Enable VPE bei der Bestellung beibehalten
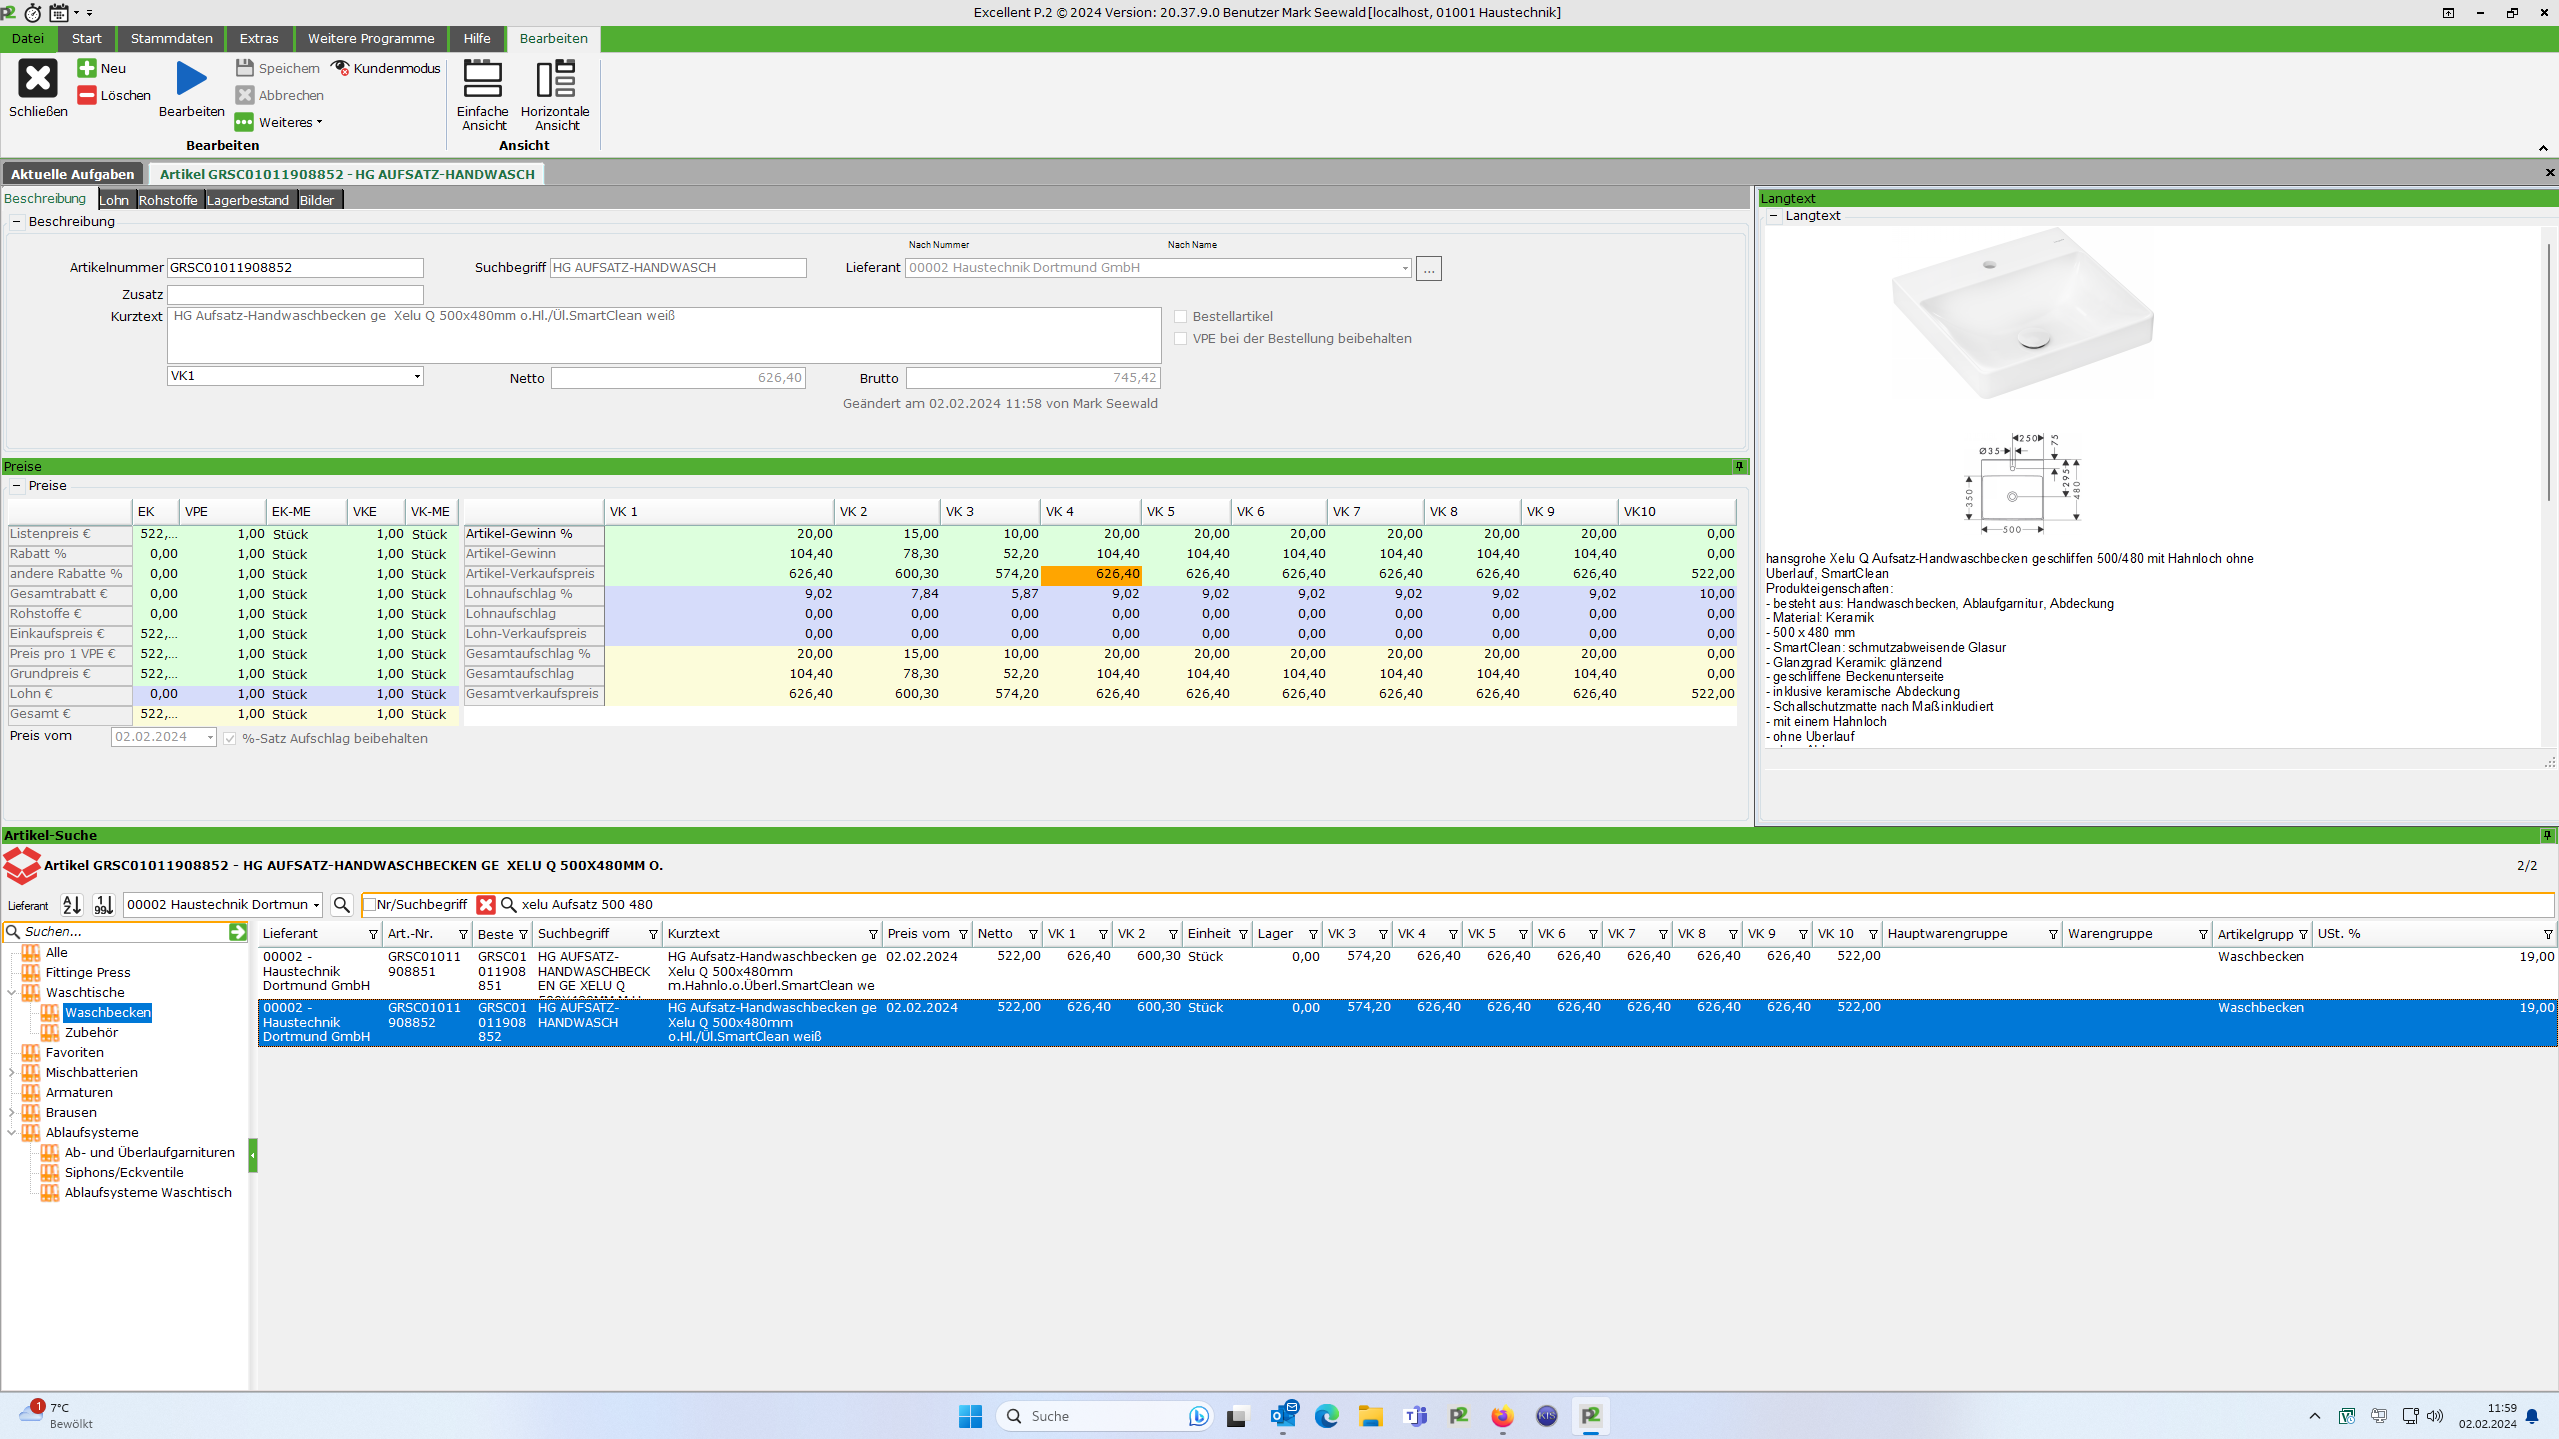2559x1439 pixels. pos(1181,338)
